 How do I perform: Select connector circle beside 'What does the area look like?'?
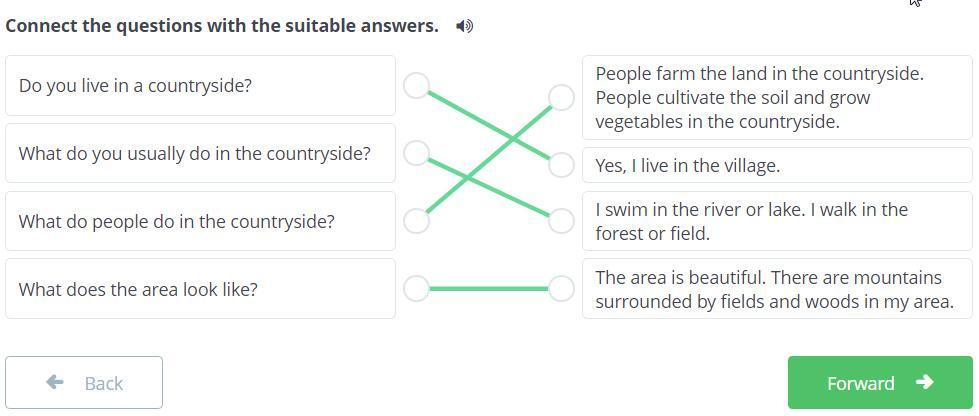pyautogui.click(x=417, y=289)
